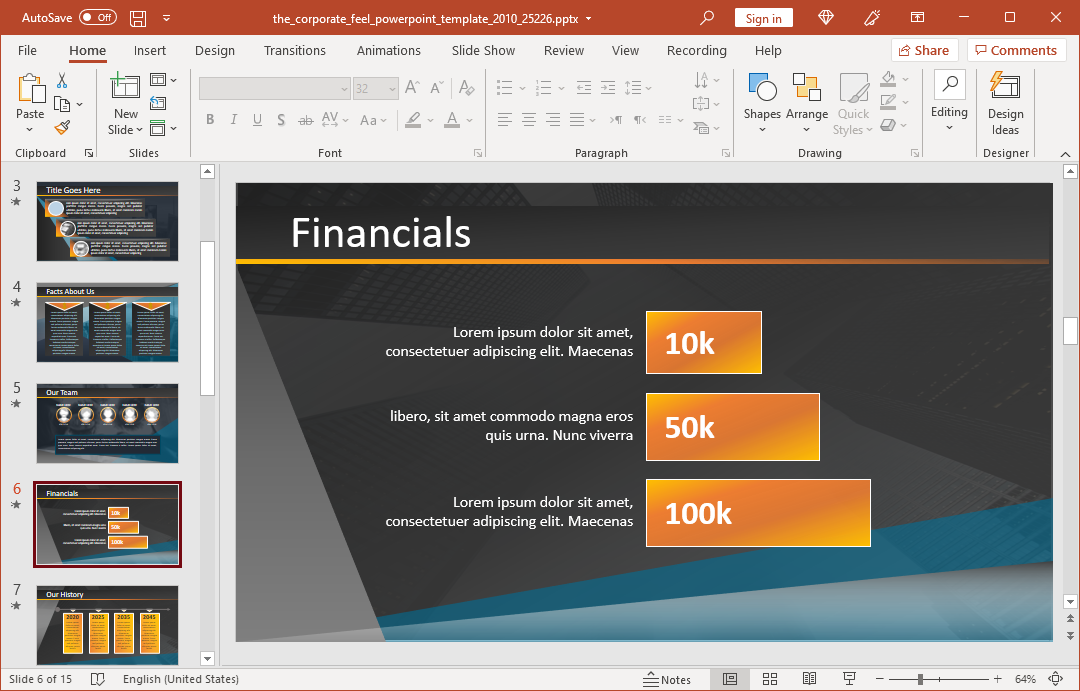Toggle AutoSave switch

click(98, 18)
